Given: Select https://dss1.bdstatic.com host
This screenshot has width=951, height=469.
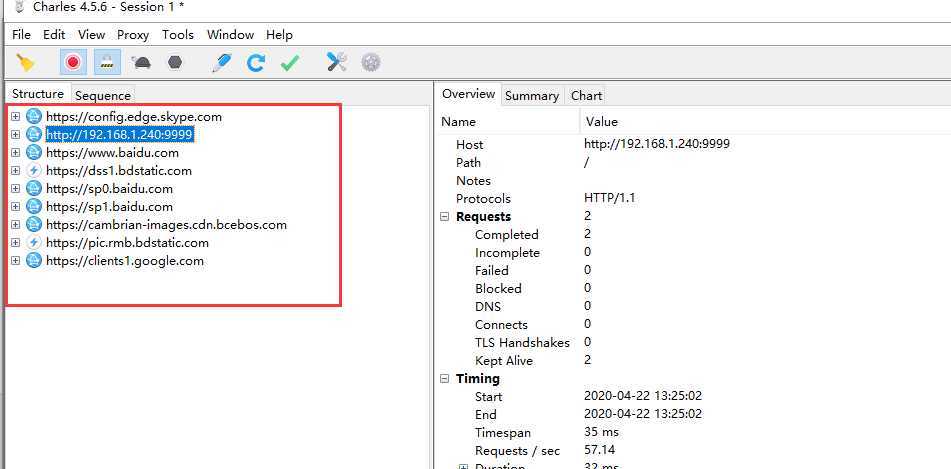Looking at the screenshot, I should click(x=119, y=170).
